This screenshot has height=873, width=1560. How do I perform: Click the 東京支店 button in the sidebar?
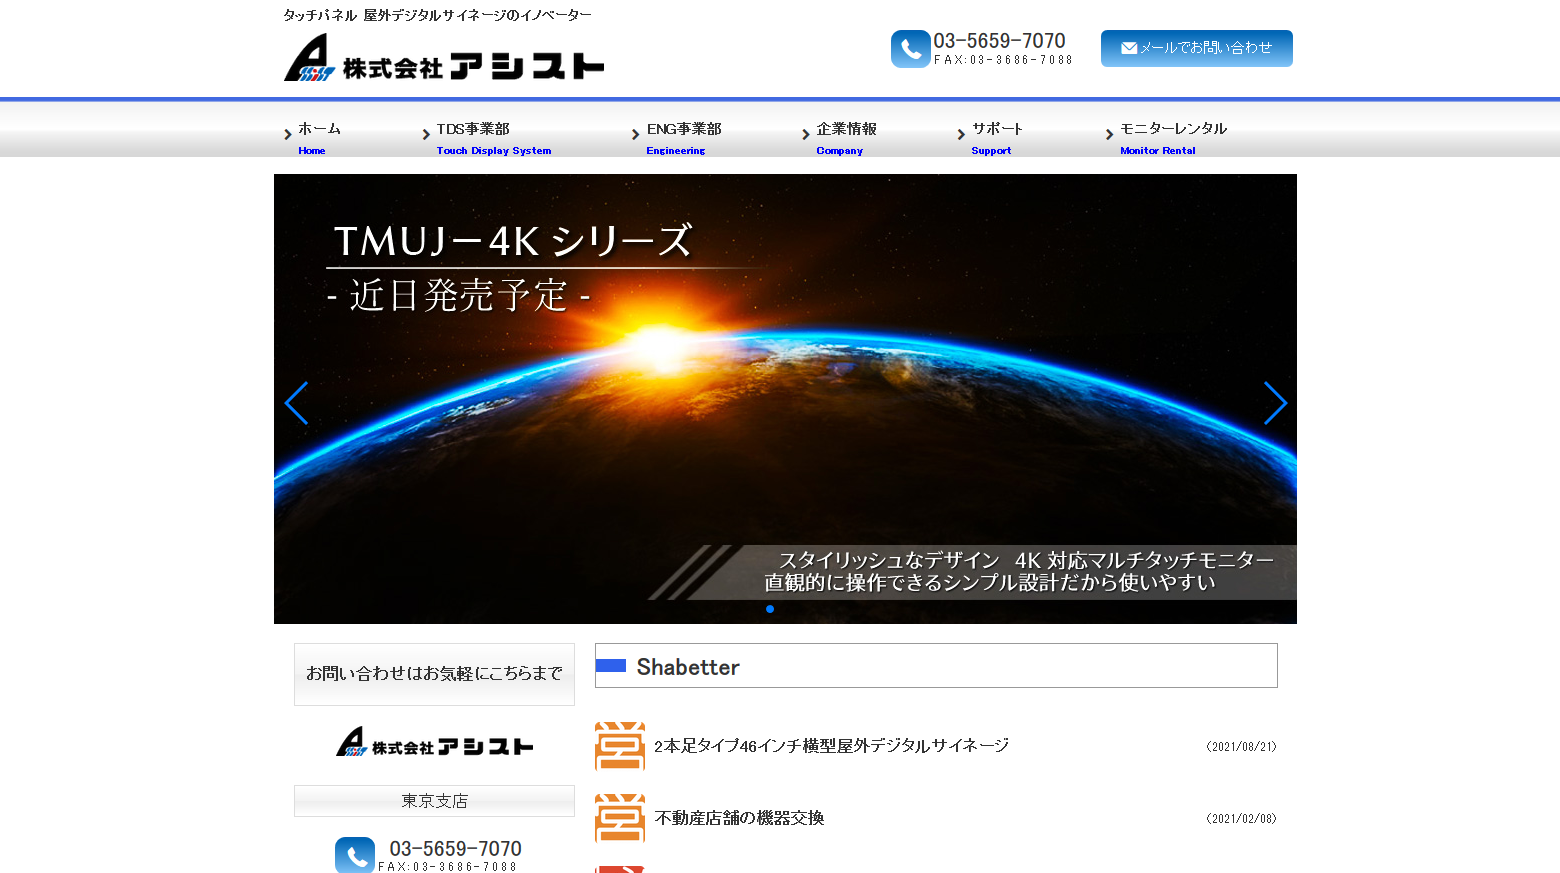(434, 800)
